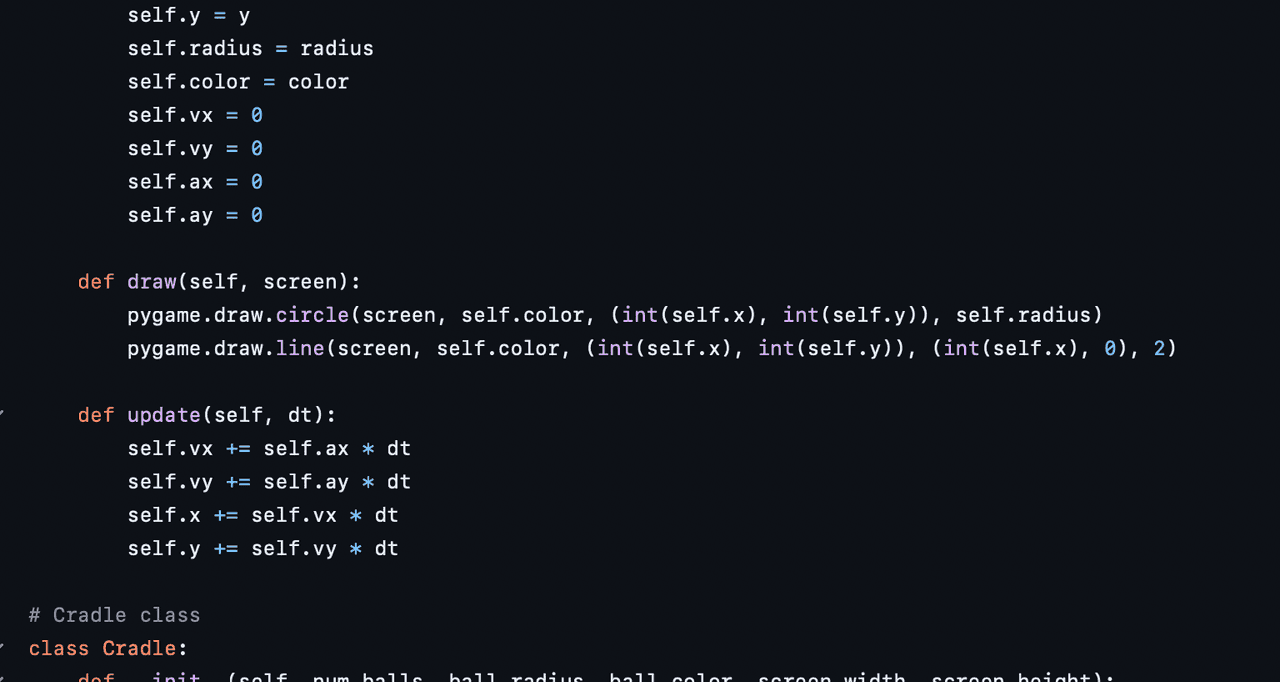1280x682 pixels.
Task: Click the '# Cradle class' comment
Action: [114, 615]
